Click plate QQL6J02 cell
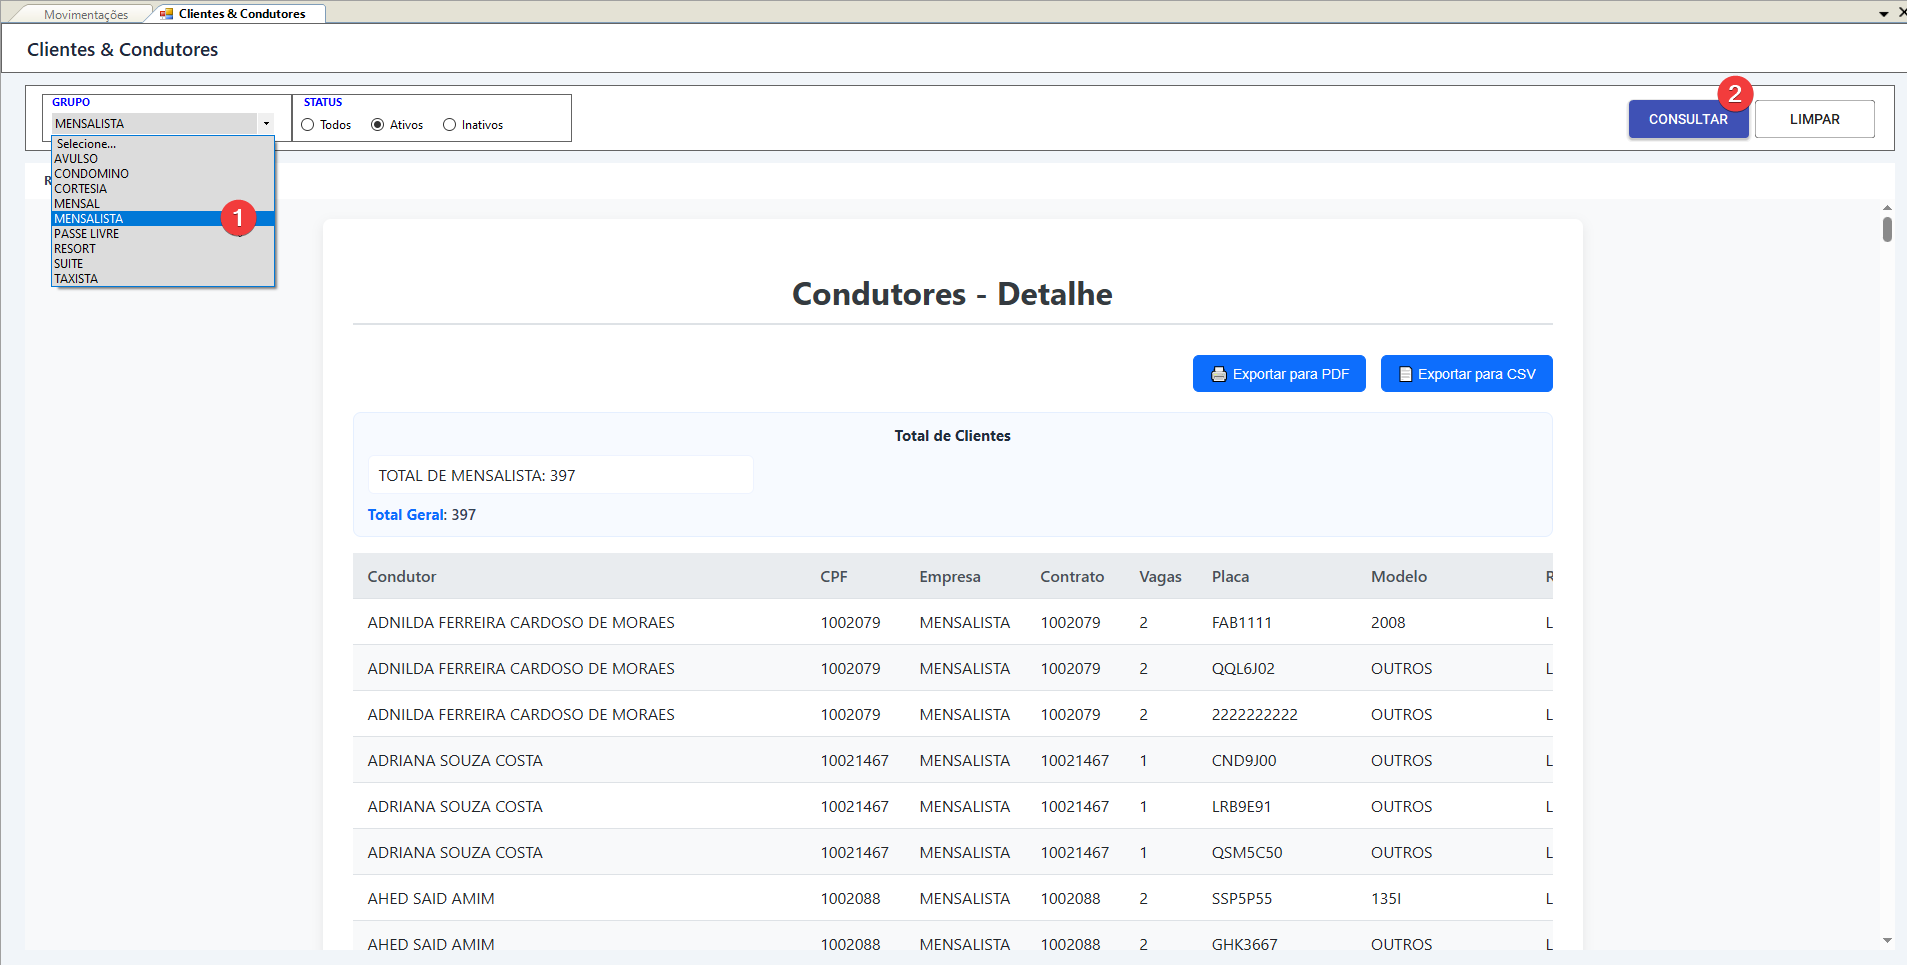1907x965 pixels. [1243, 669]
